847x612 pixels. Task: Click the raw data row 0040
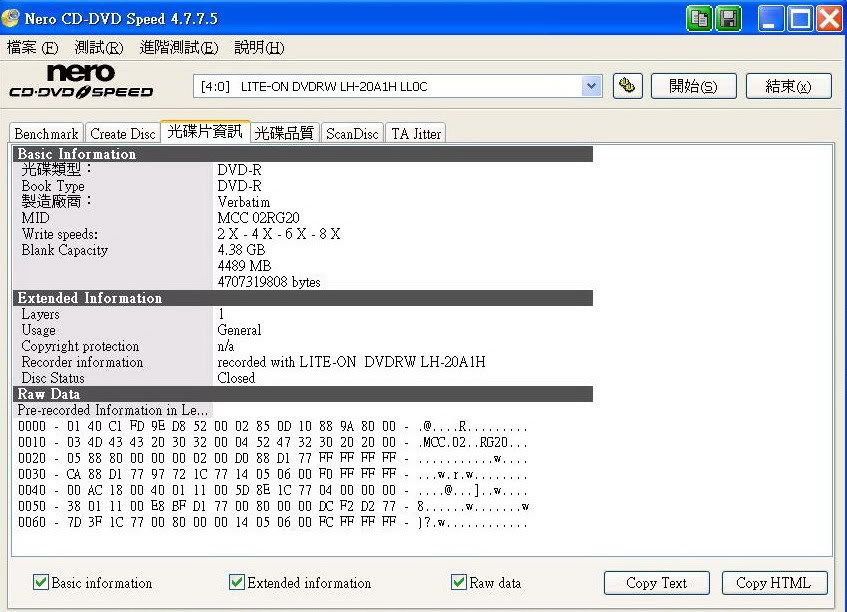(x=272, y=490)
